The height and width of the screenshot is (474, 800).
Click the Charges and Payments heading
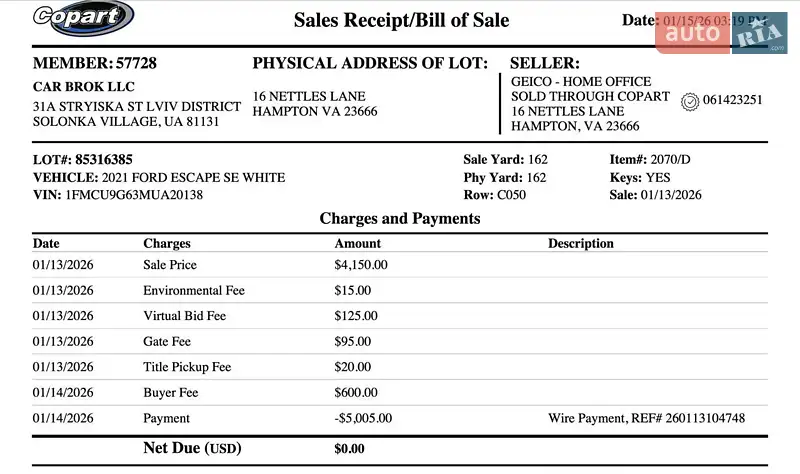399,218
